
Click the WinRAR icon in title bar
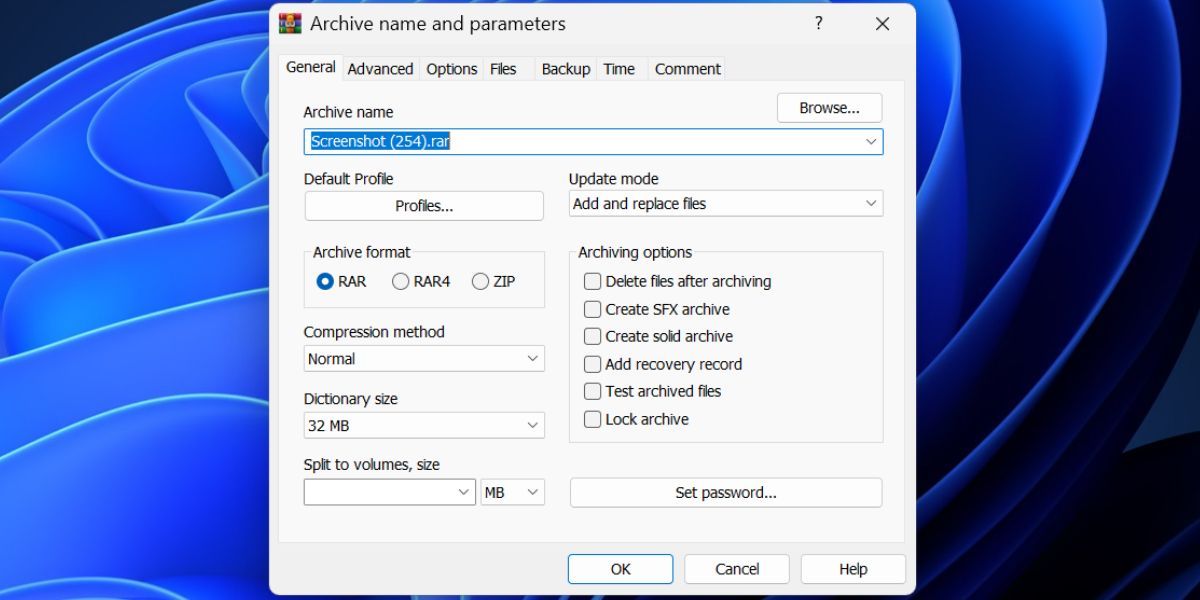[x=290, y=24]
